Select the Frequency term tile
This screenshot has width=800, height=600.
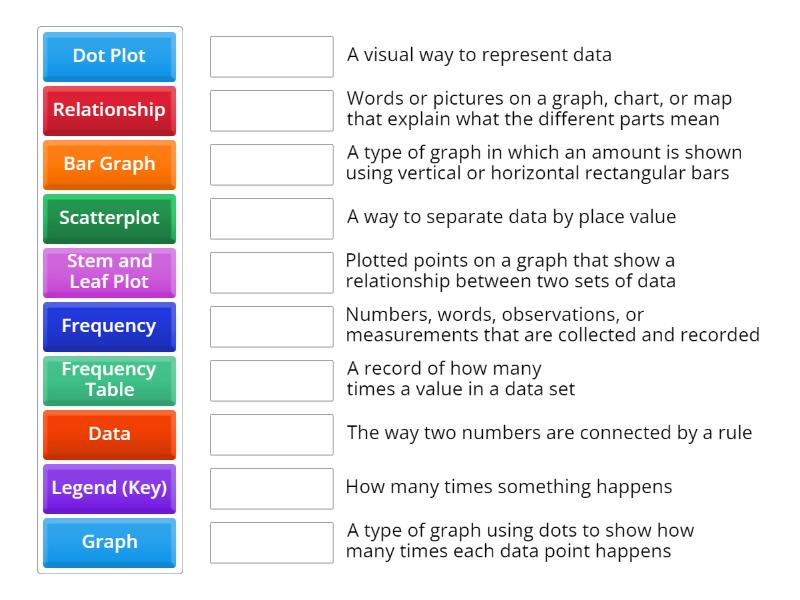click(108, 326)
